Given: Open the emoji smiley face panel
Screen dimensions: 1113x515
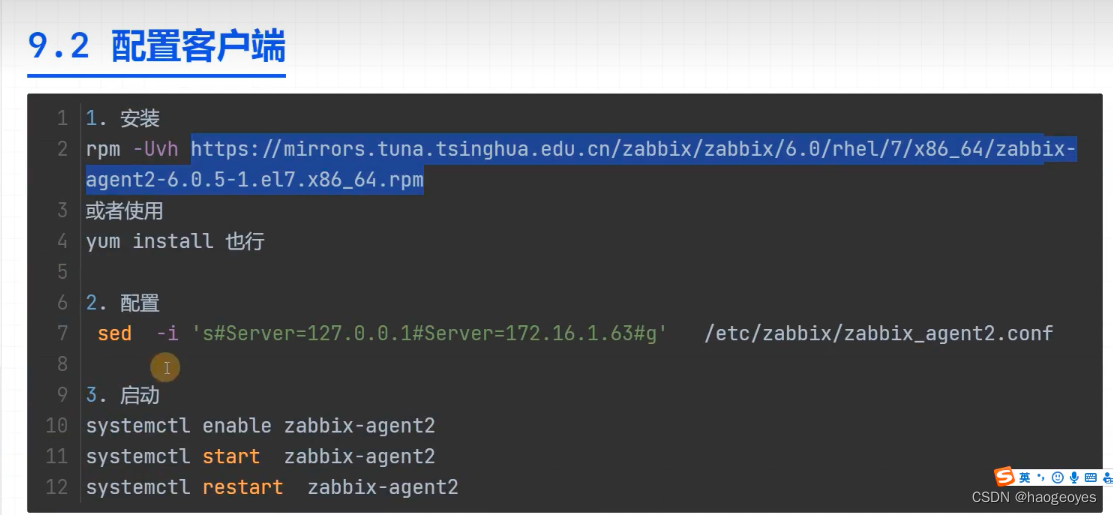Looking at the screenshot, I should point(1058,477).
